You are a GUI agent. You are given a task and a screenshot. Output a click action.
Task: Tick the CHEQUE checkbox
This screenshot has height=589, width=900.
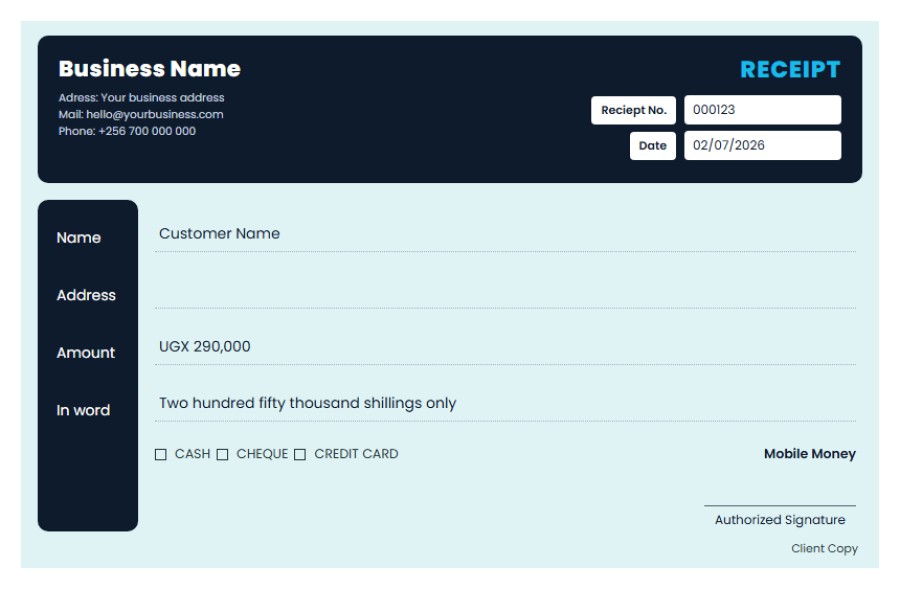point(222,455)
